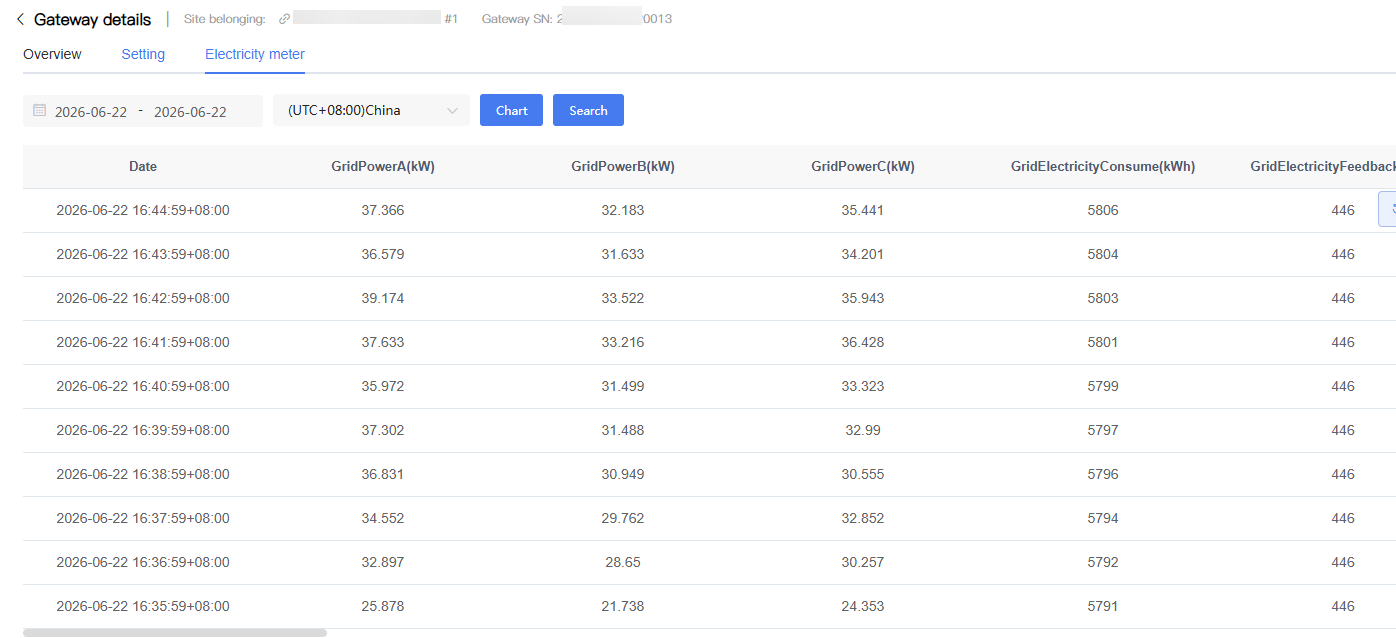Select row dated 2026-06-22 16:43:59+08:00
The image size is (1396, 638).
pyautogui.click(x=709, y=255)
